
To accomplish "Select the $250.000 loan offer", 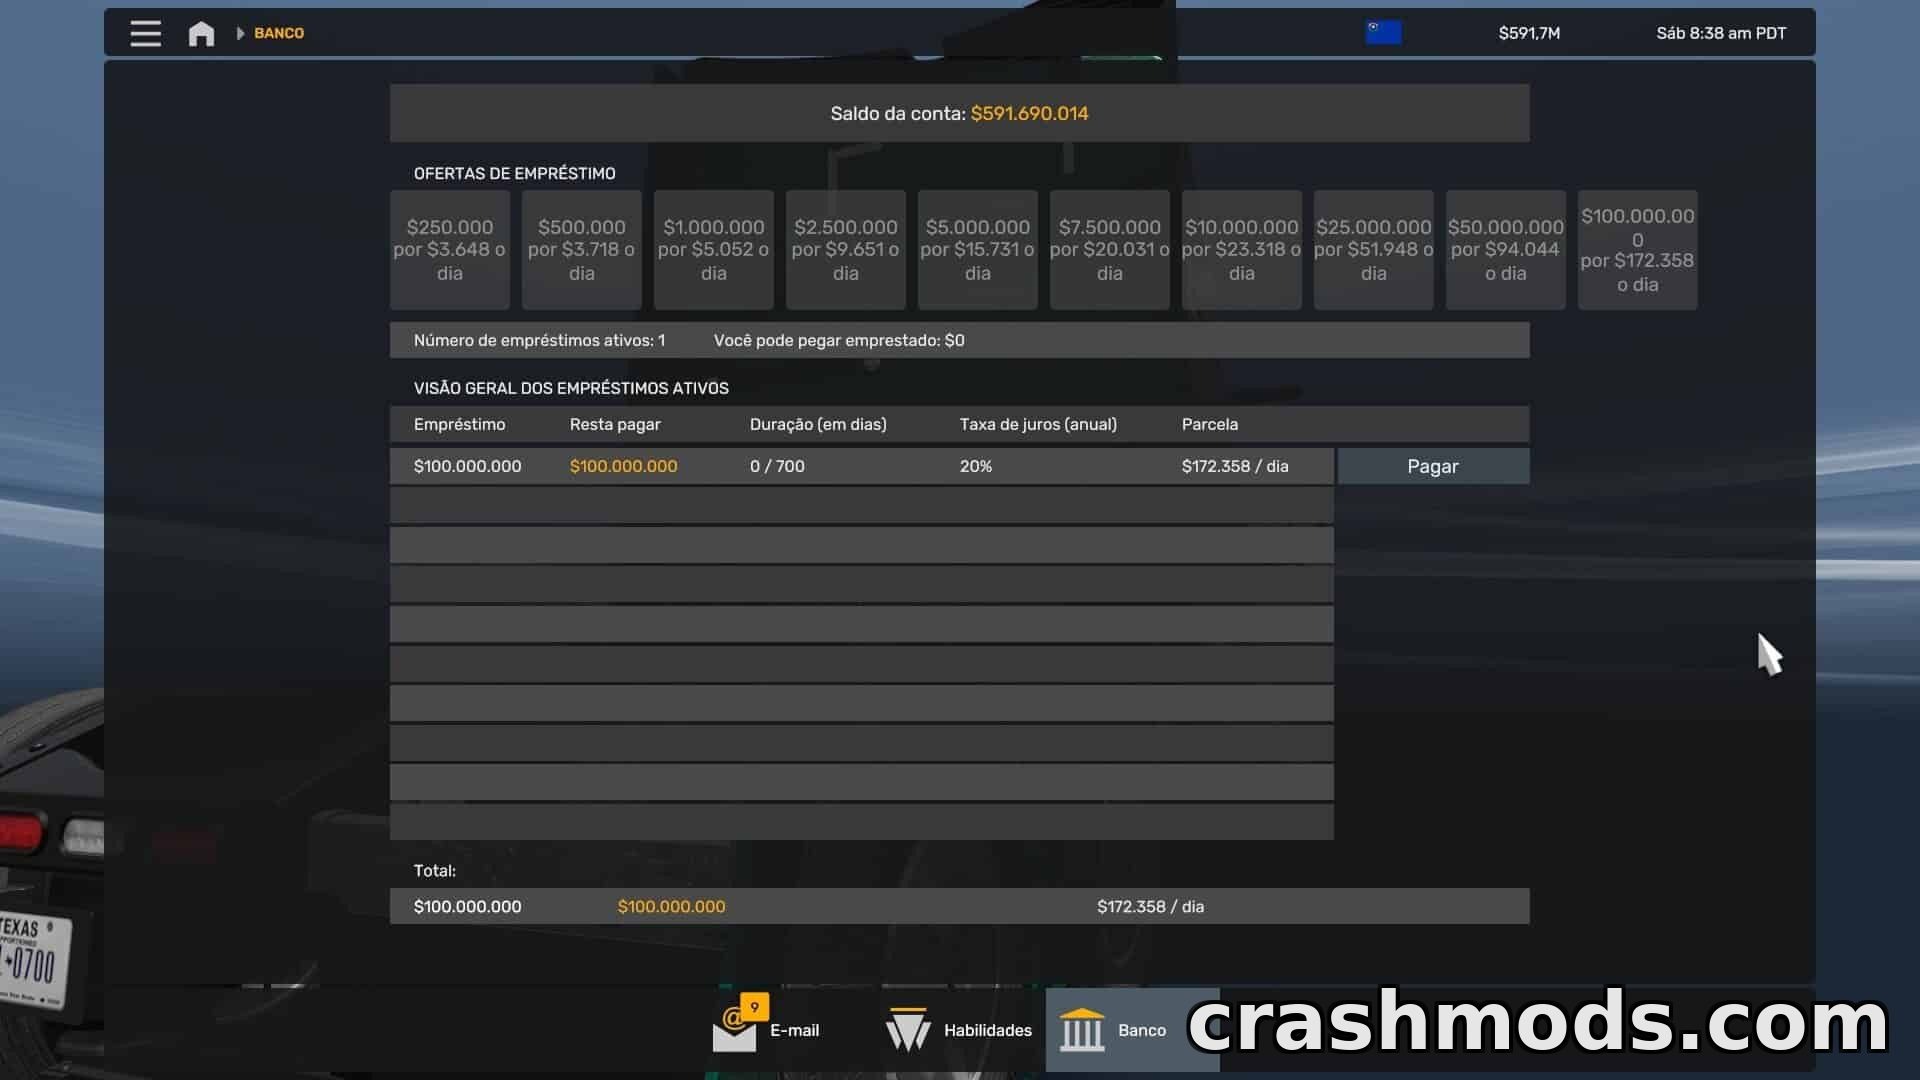I will coord(450,250).
